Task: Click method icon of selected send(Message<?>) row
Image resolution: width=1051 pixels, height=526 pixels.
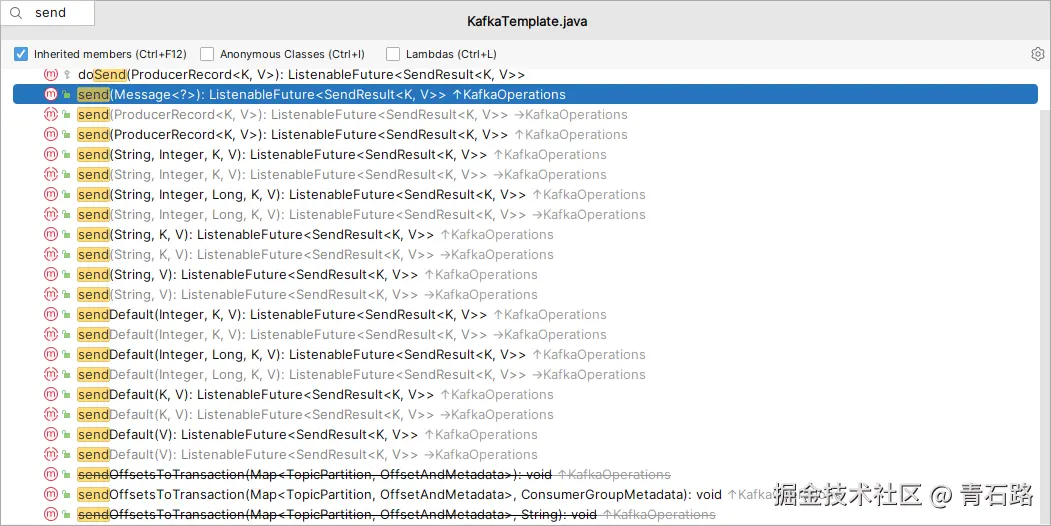Action: click(x=51, y=94)
